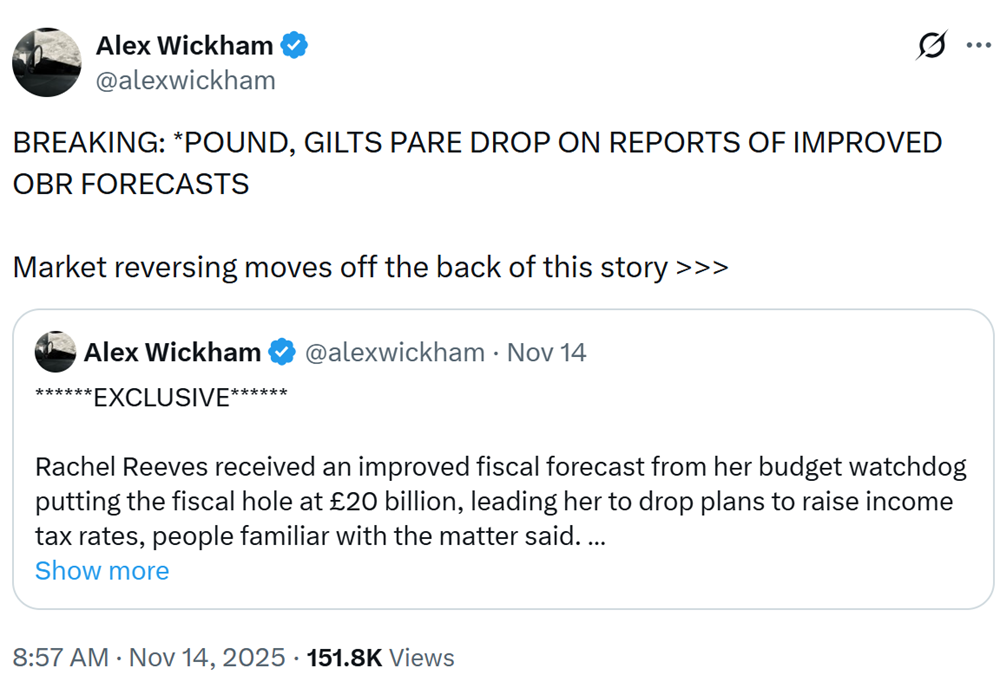The height and width of the screenshot is (694, 1000).
Task: Open Alex Wickham display name link
Action: click(x=184, y=46)
